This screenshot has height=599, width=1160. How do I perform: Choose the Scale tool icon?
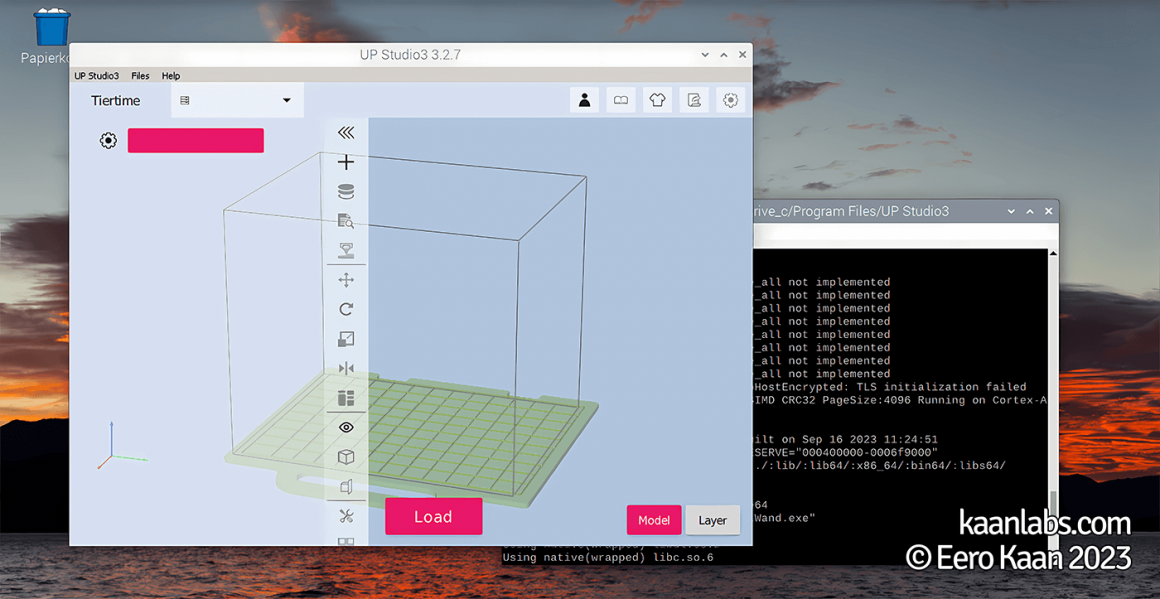pos(346,339)
